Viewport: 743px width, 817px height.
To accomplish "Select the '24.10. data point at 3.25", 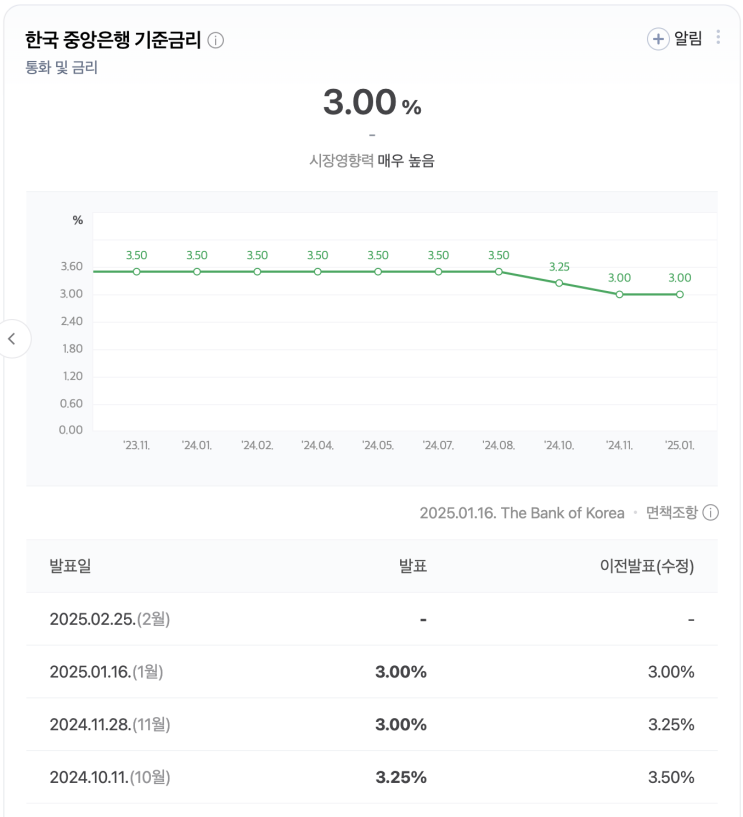I will click(x=559, y=283).
